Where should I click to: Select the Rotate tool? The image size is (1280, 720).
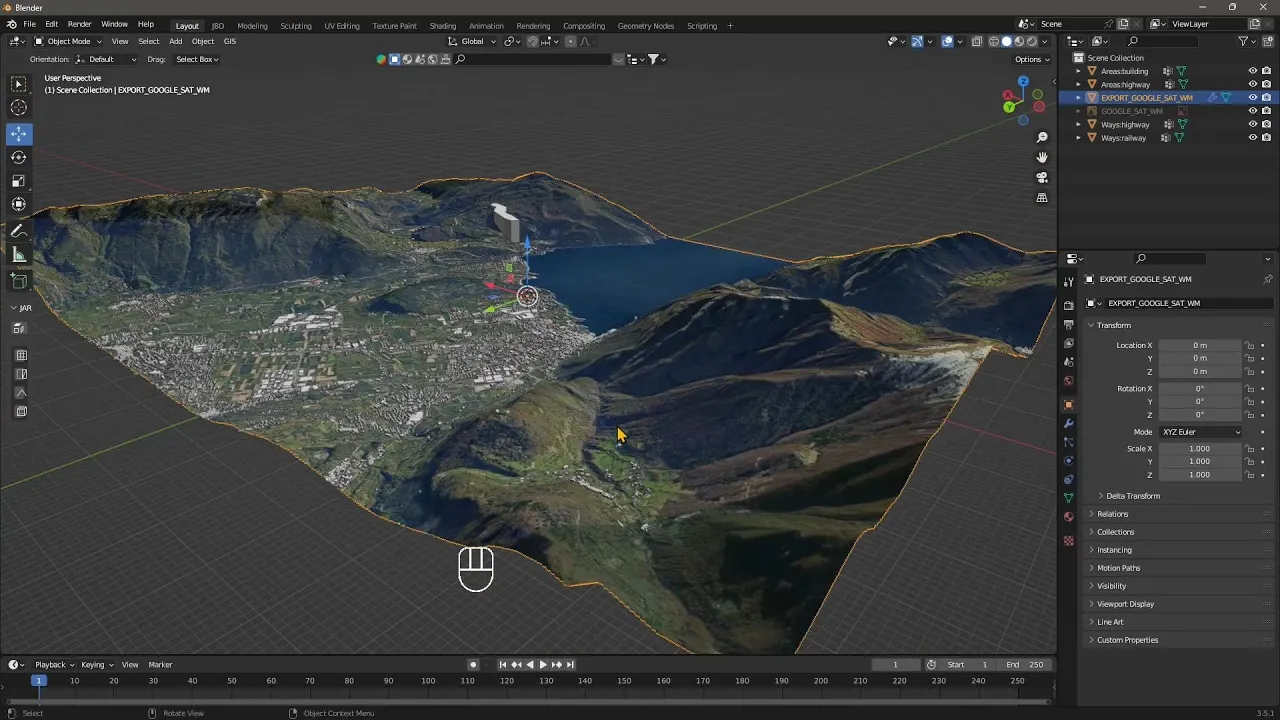pyautogui.click(x=19, y=157)
